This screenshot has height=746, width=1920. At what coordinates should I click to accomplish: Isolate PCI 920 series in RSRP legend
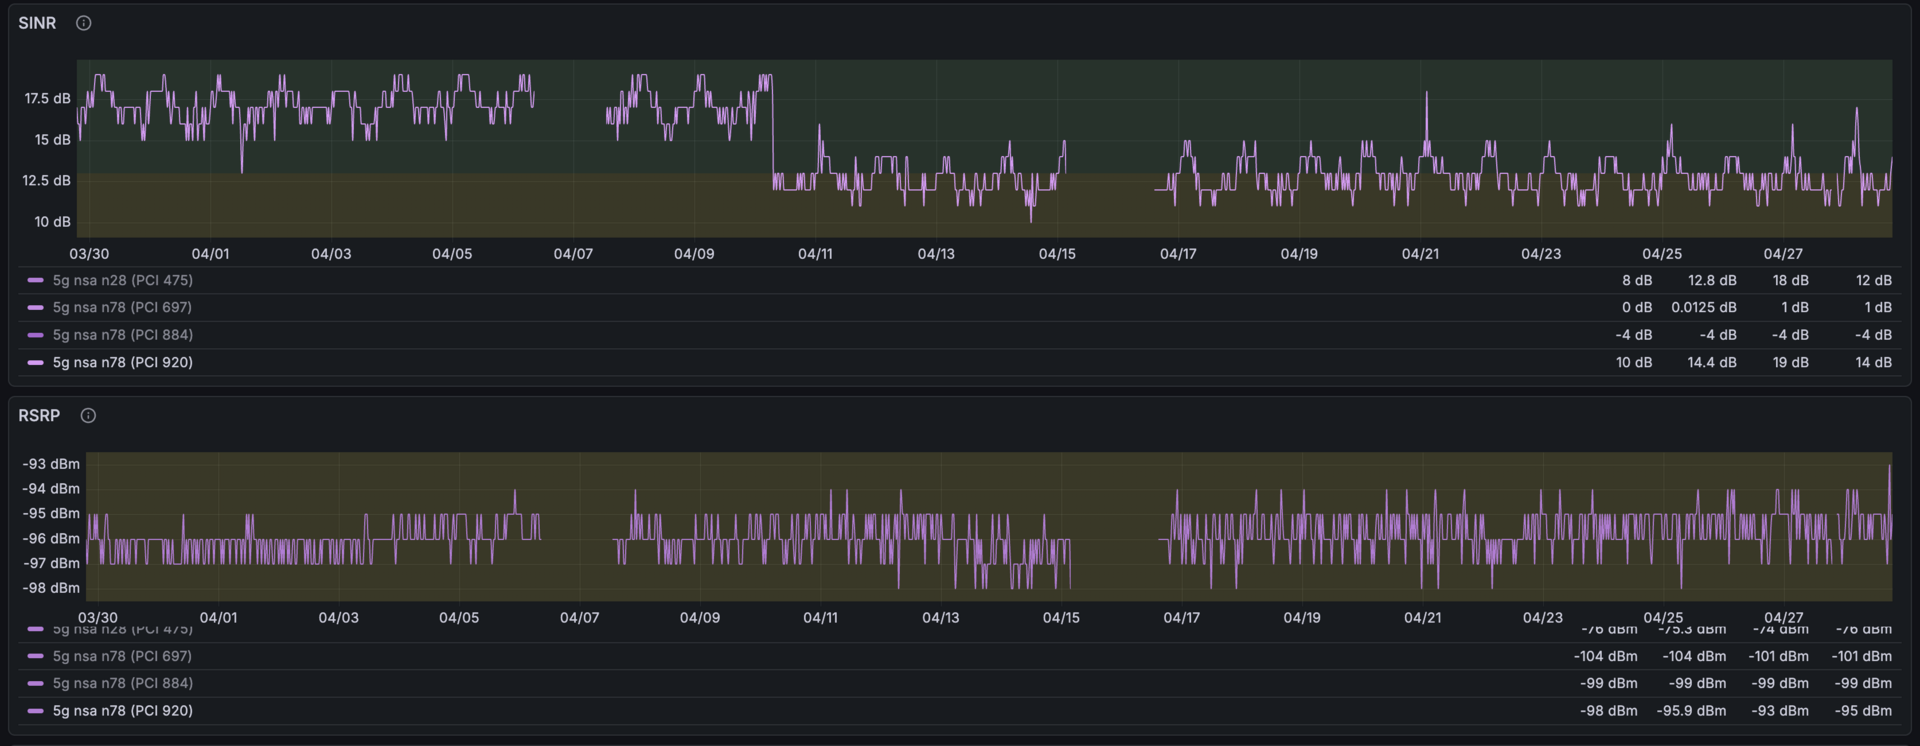[122, 710]
